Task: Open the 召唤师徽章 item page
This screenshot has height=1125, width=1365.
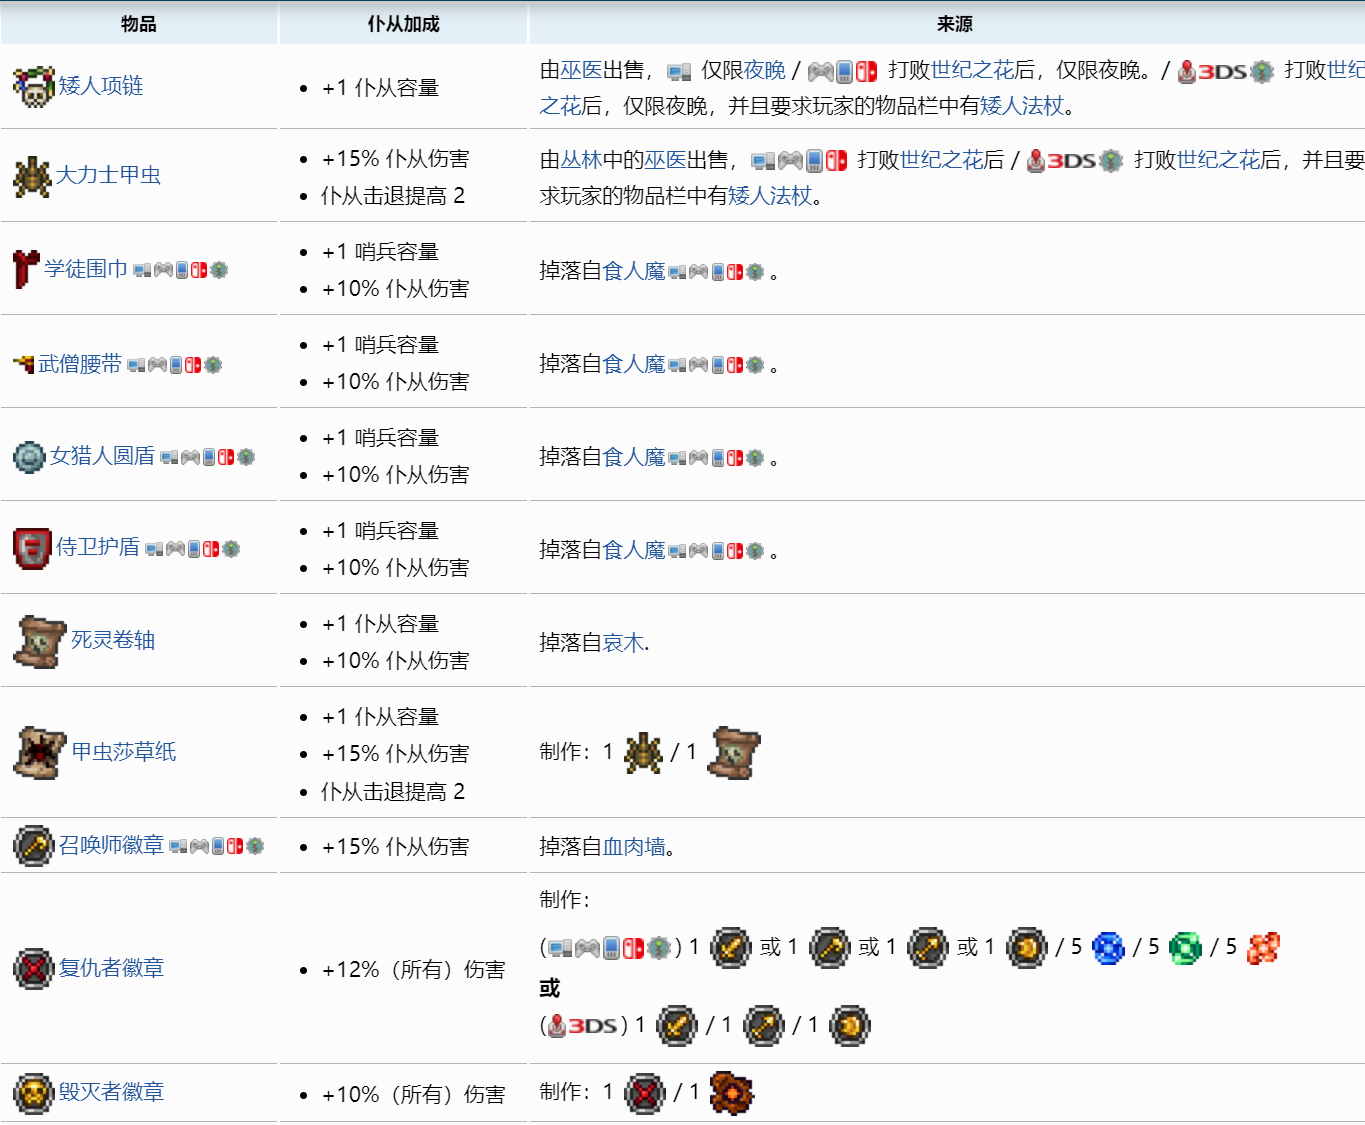Action: coord(111,845)
